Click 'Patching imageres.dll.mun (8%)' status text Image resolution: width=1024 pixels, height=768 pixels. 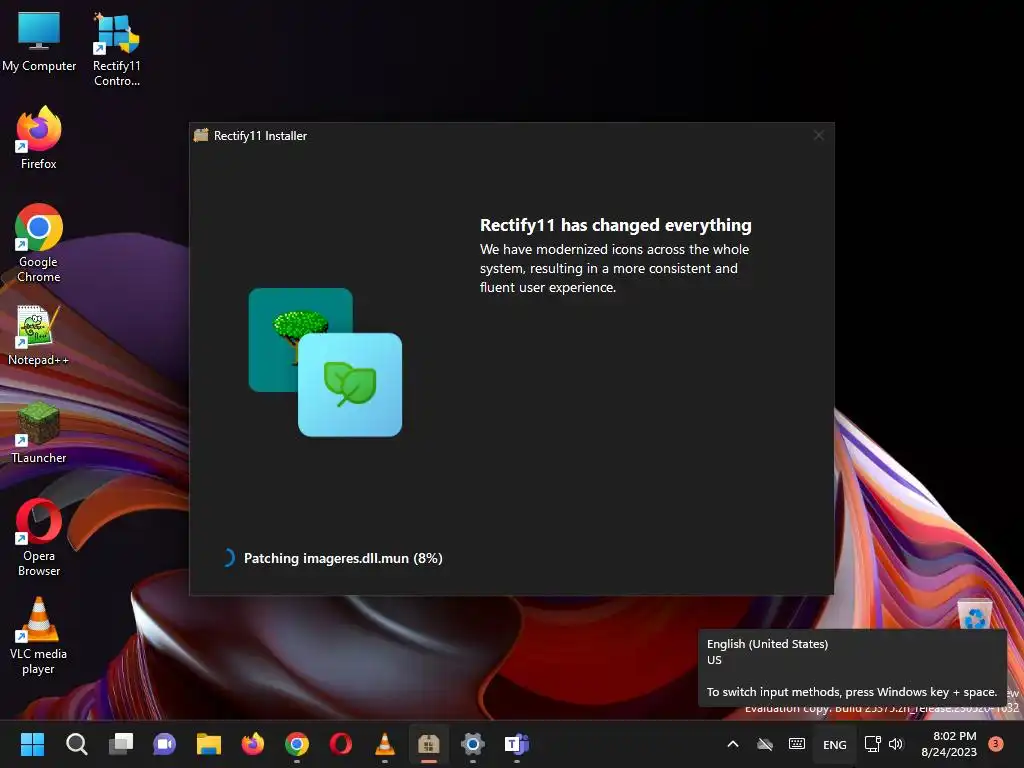pos(343,558)
